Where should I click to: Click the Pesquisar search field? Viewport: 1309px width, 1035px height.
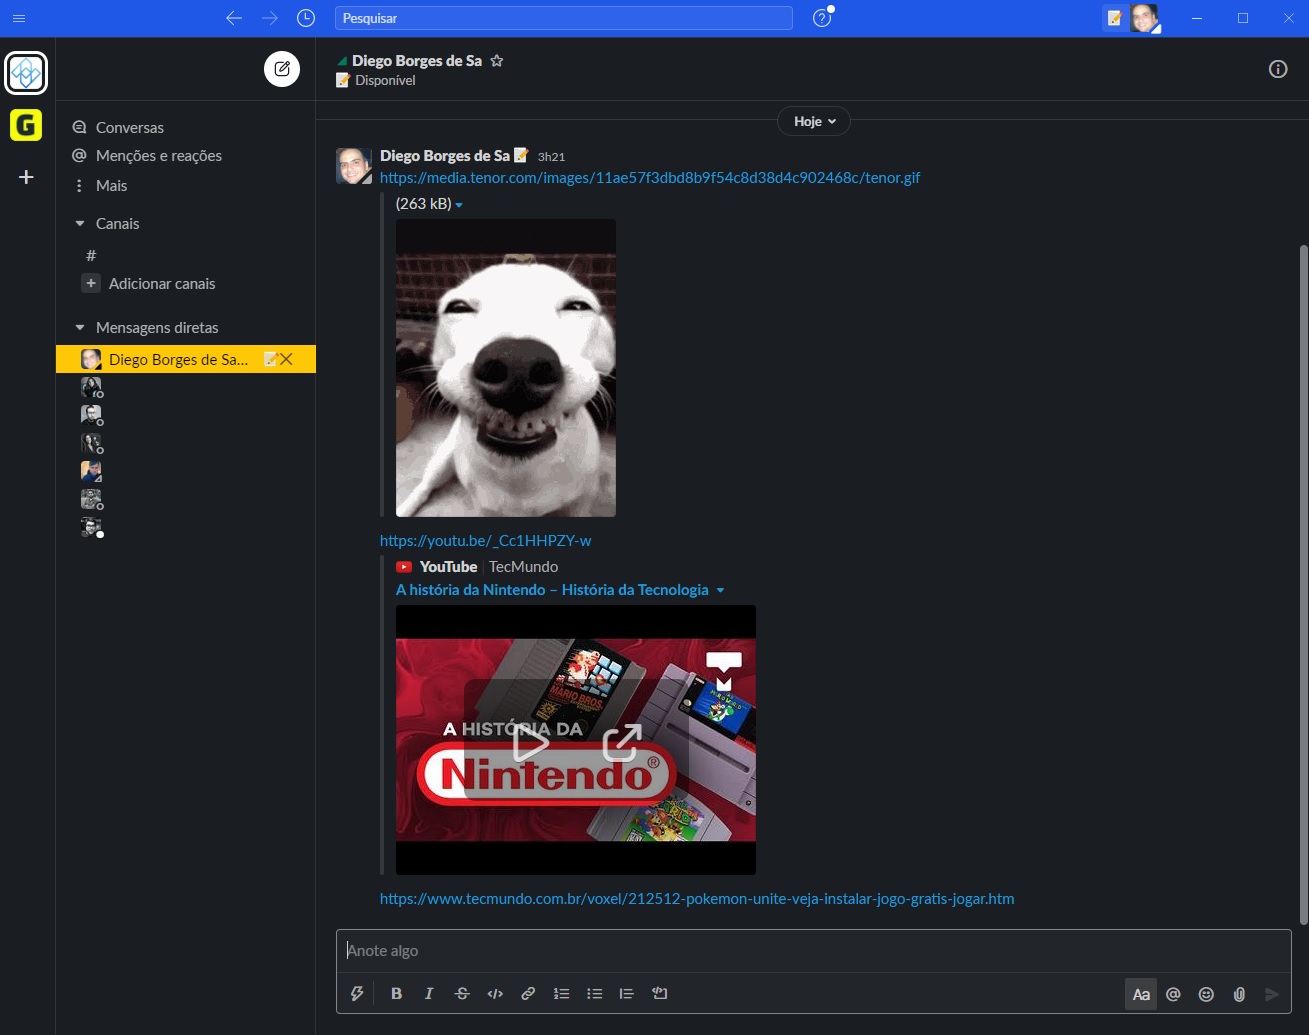[563, 18]
